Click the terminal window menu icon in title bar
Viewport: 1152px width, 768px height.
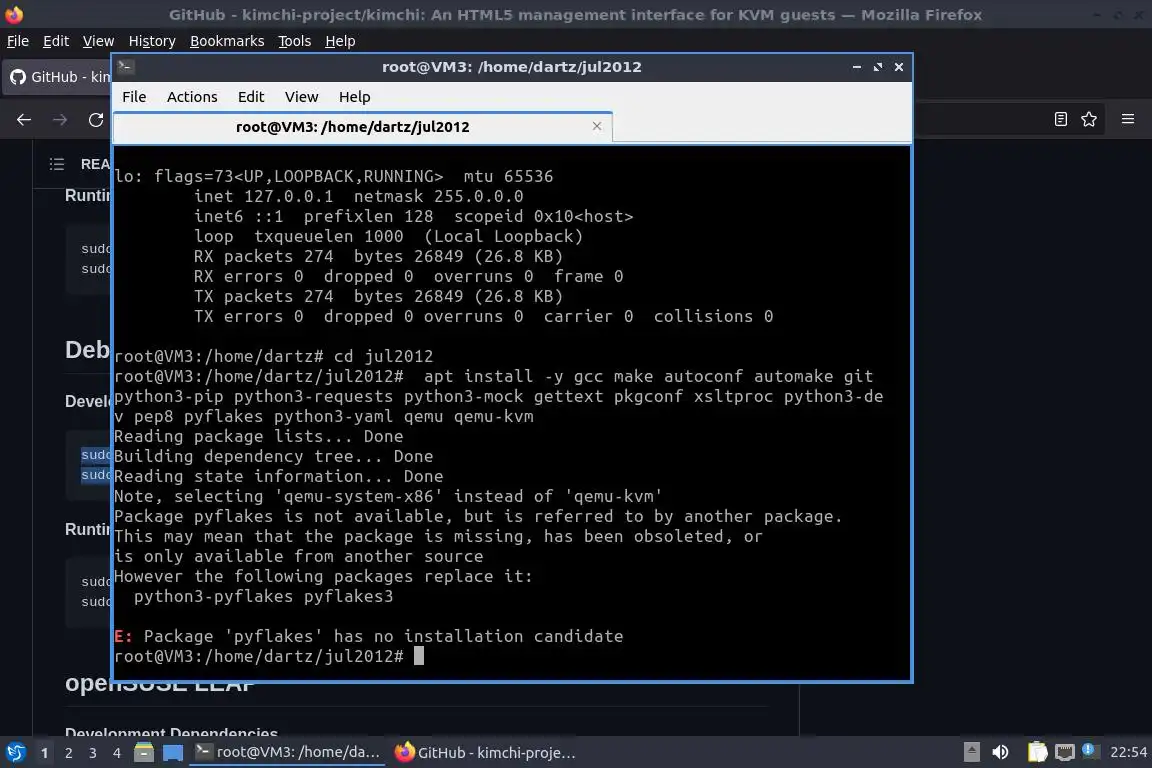click(x=125, y=66)
